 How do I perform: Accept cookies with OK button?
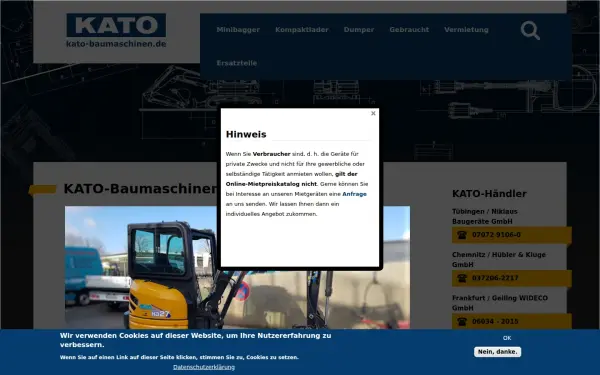click(507, 338)
